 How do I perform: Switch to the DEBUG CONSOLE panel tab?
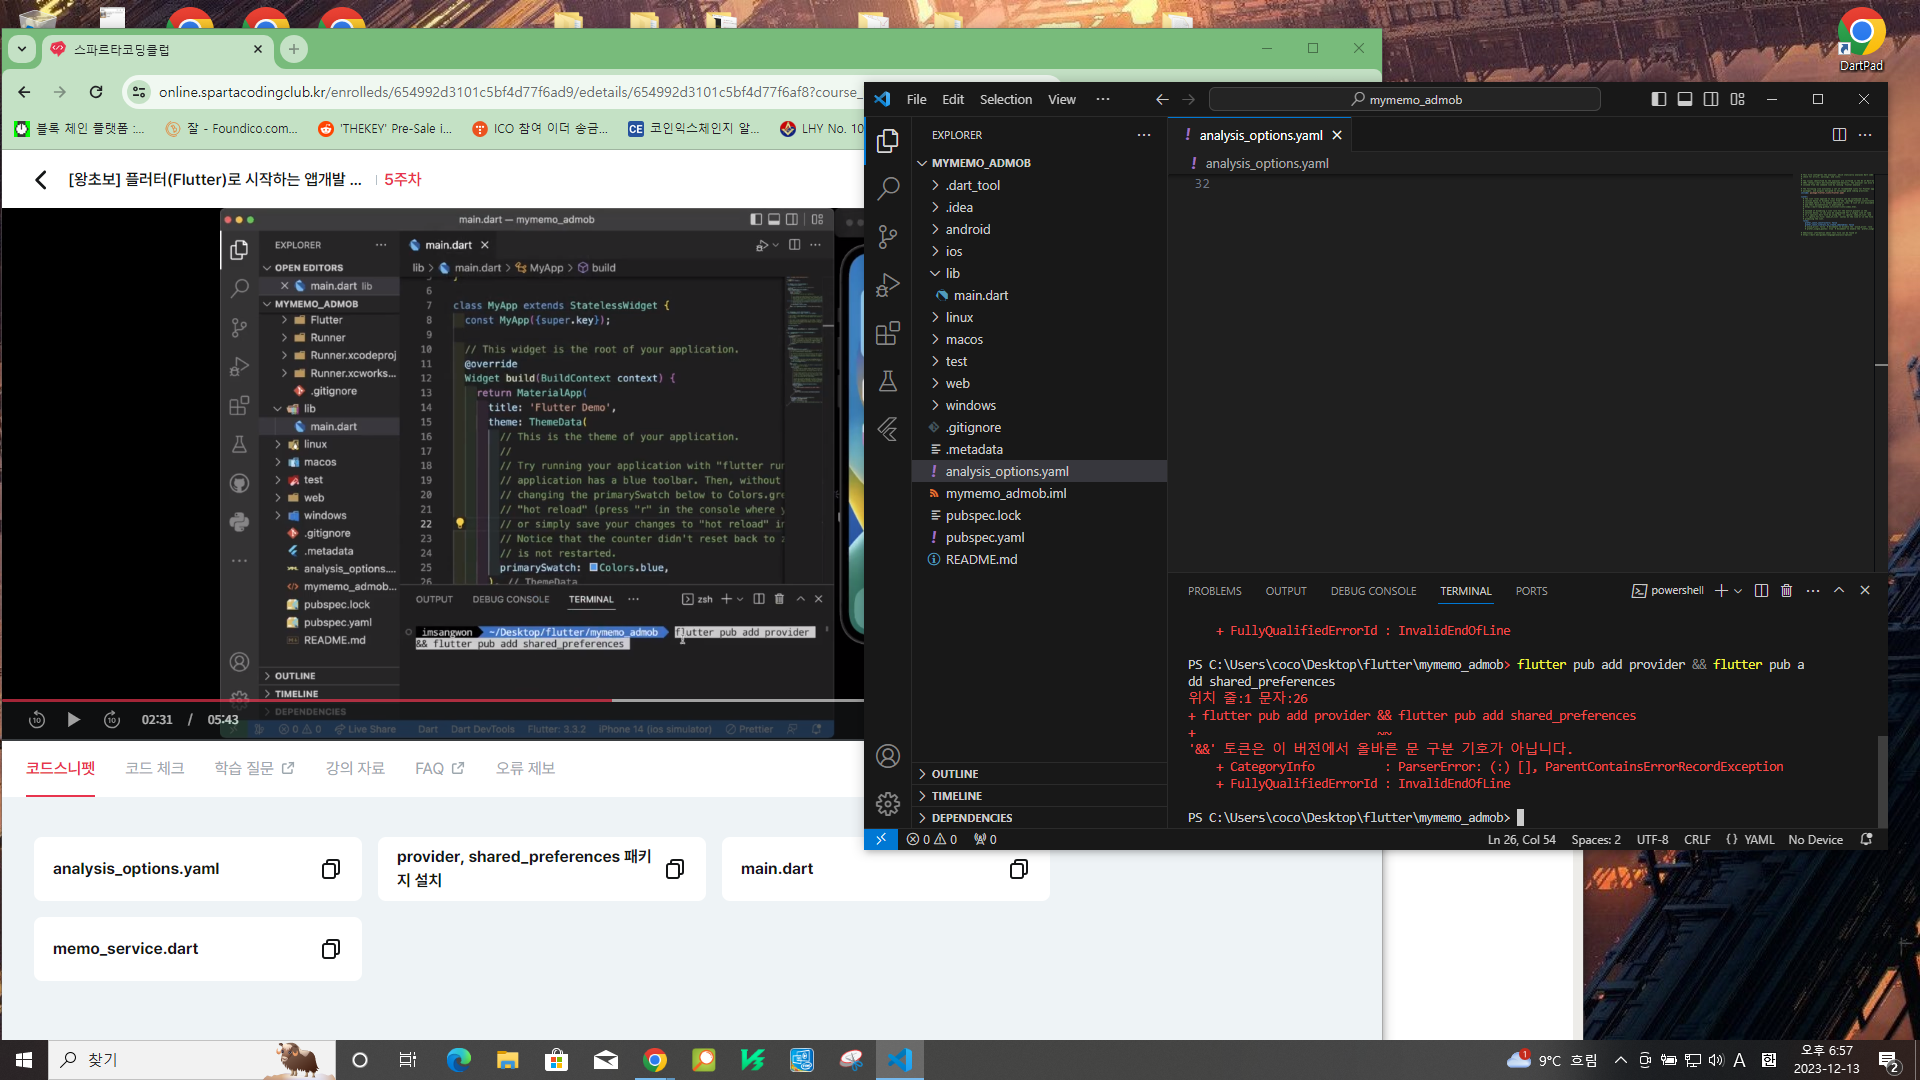1373,591
